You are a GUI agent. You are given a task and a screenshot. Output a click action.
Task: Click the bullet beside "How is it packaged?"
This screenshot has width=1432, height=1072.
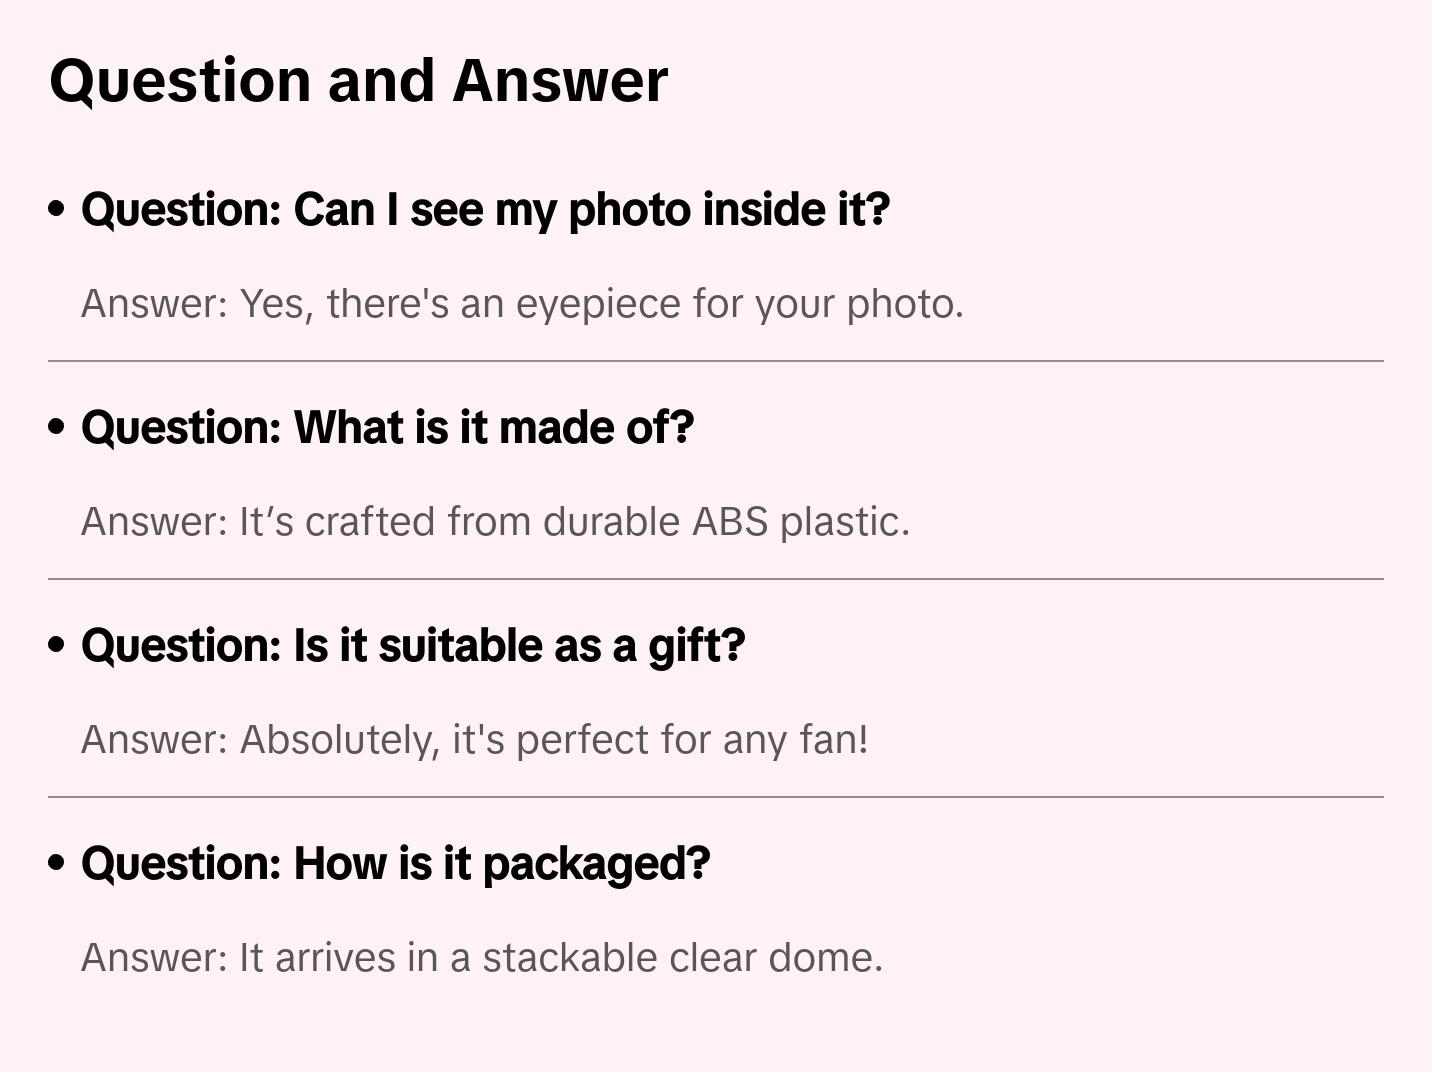pos(57,863)
